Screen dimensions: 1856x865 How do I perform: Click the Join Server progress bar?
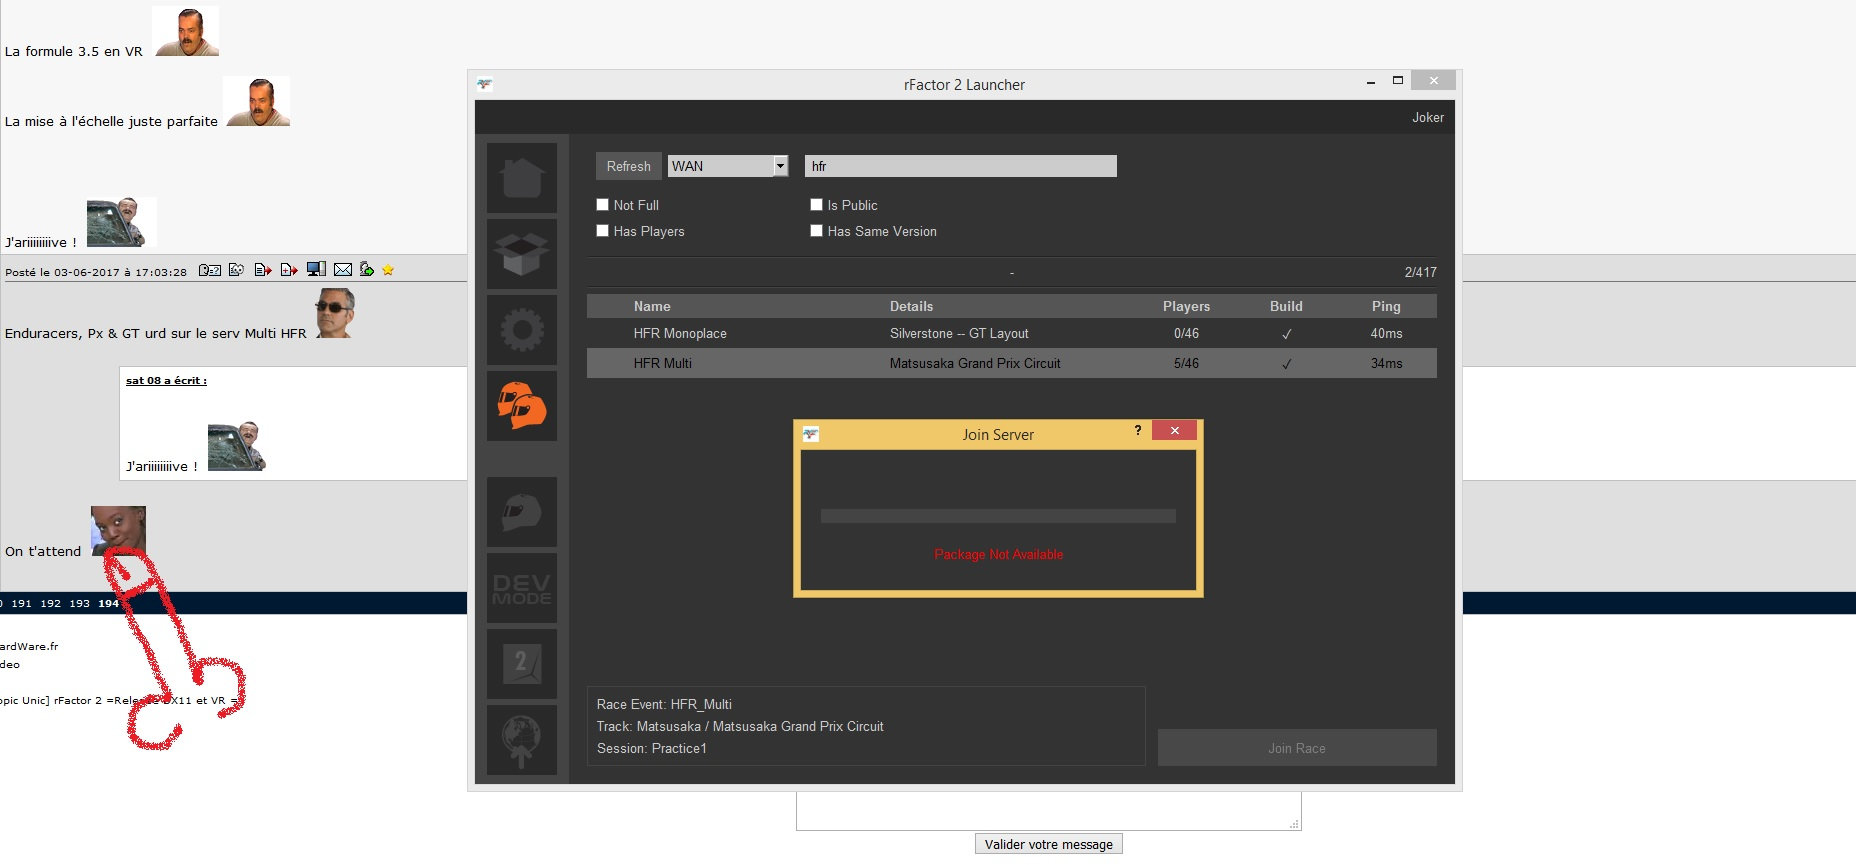(x=998, y=516)
